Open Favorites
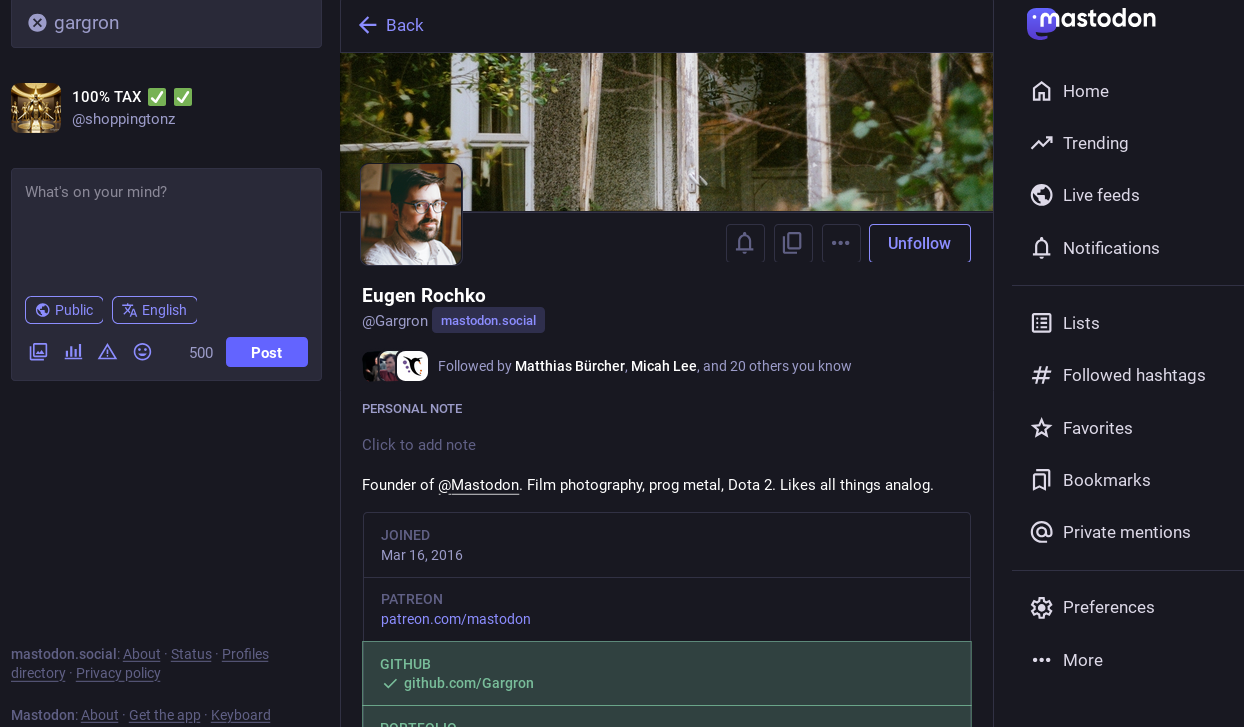Viewport: 1244px width, 727px height. pyautogui.click(x=1083, y=428)
